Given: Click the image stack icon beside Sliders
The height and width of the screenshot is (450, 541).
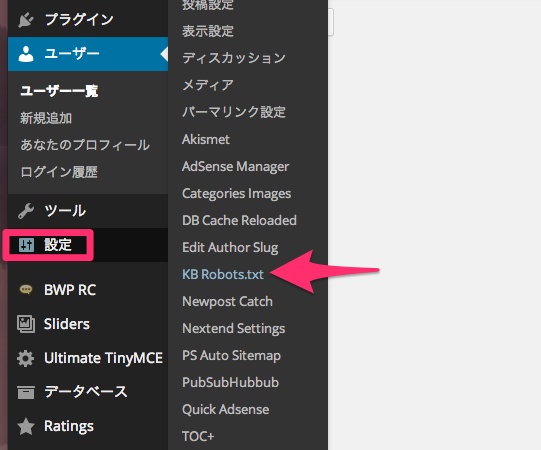Looking at the screenshot, I should point(26,324).
